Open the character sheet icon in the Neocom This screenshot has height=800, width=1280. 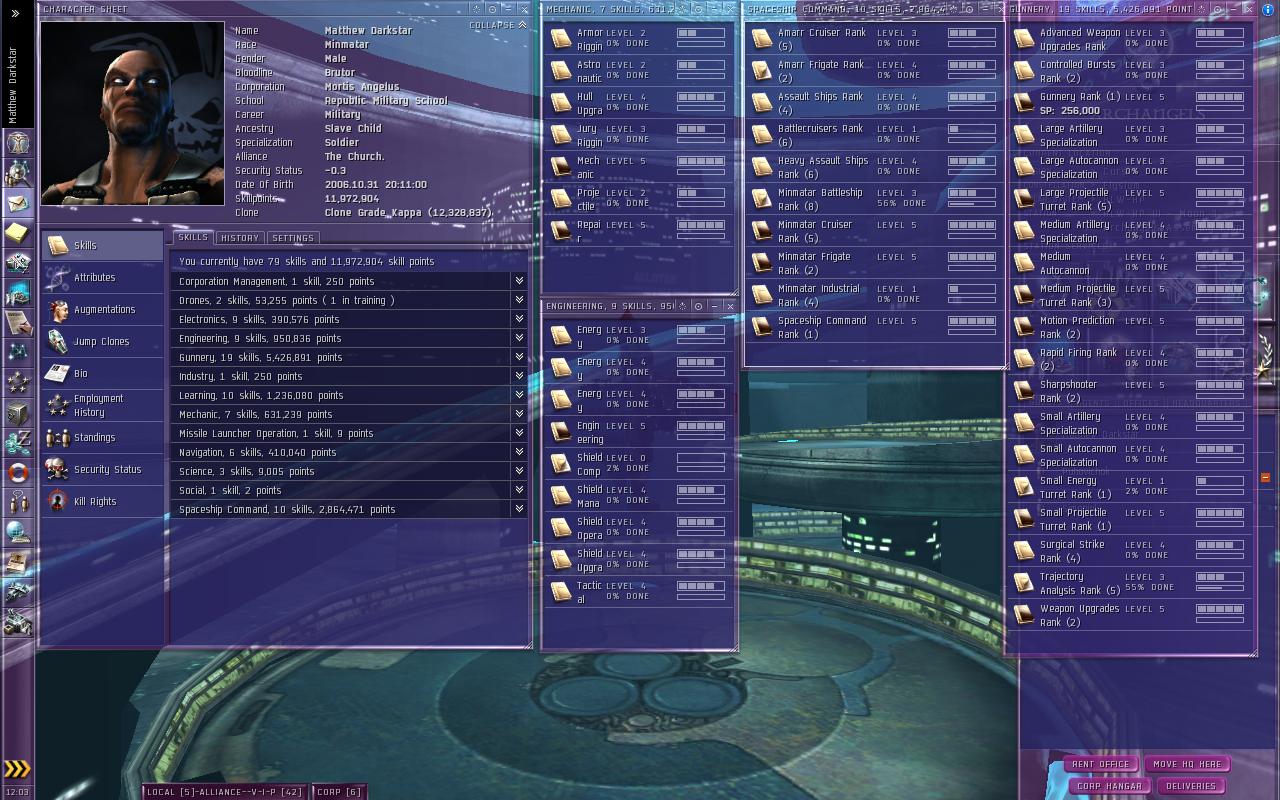pos(18,143)
